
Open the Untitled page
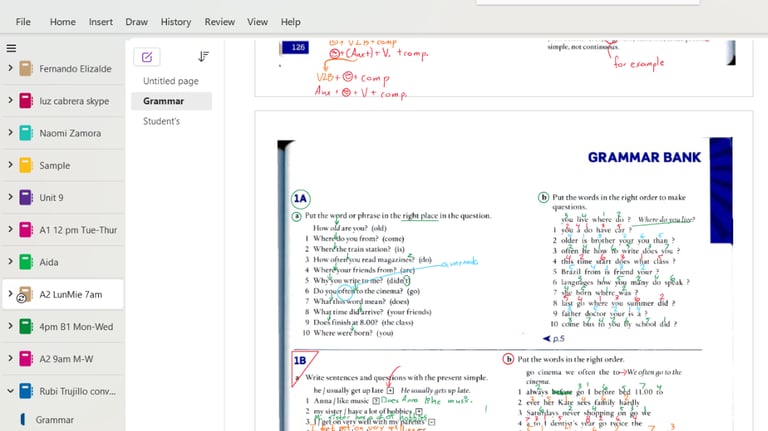(x=171, y=81)
